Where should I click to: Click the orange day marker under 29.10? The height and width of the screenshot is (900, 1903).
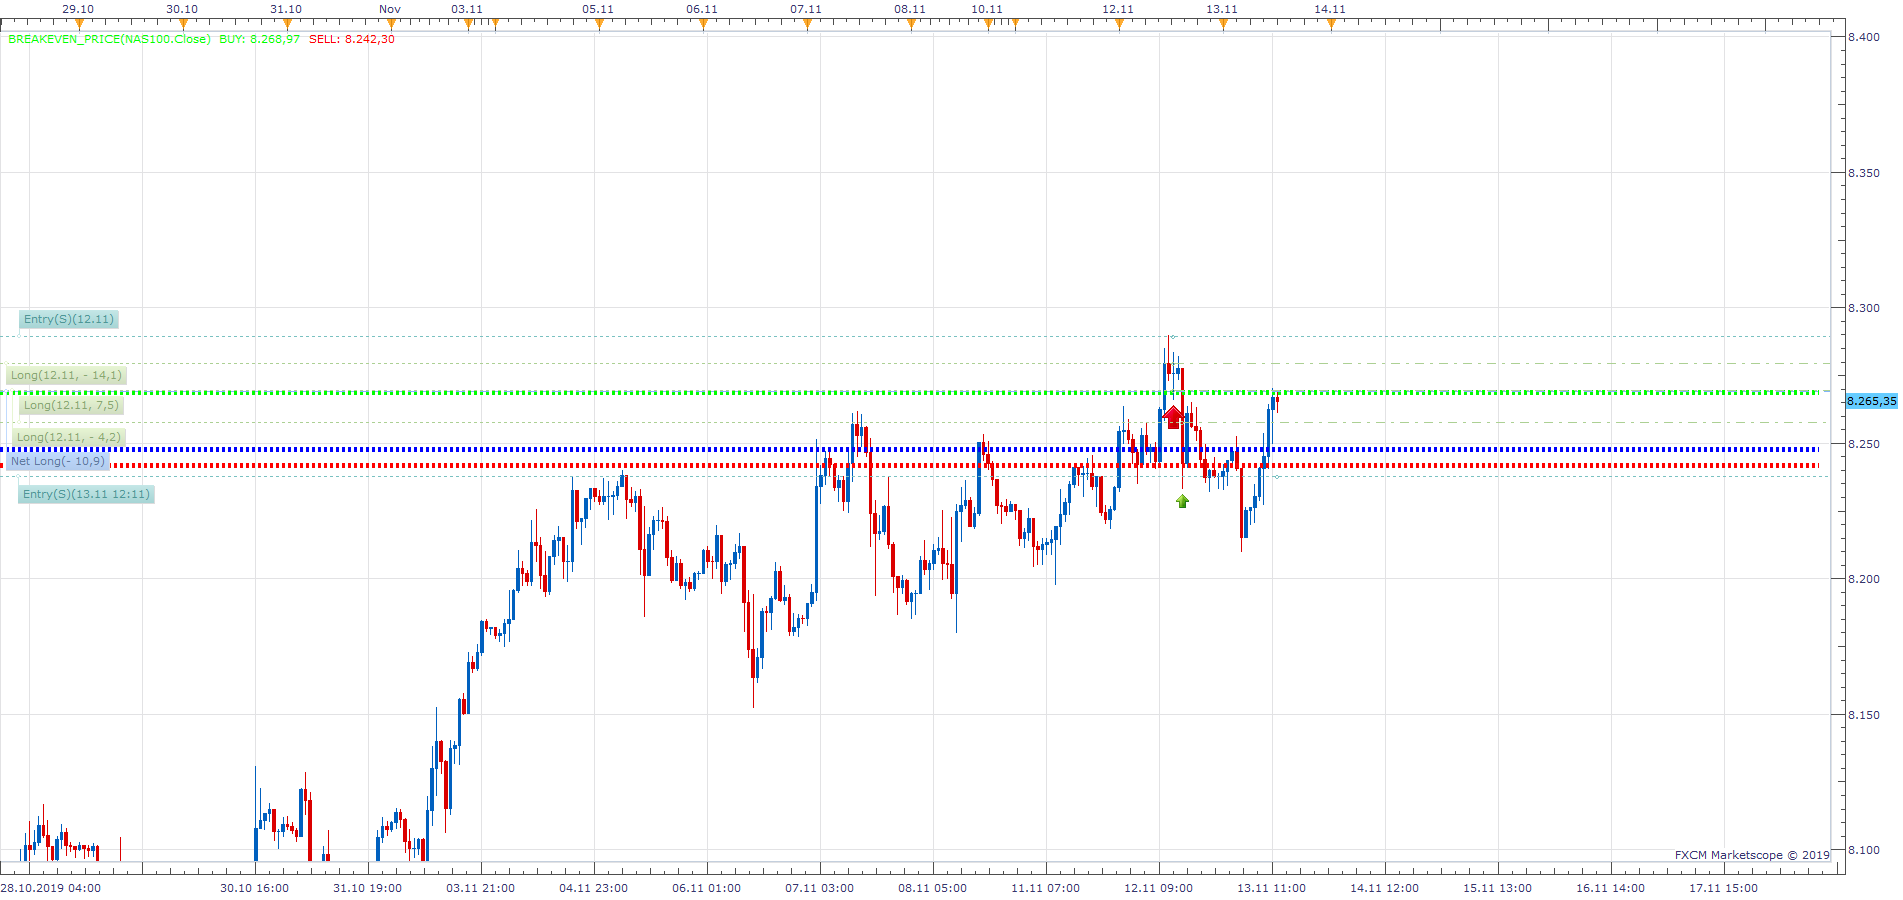(x=79, y=24)
